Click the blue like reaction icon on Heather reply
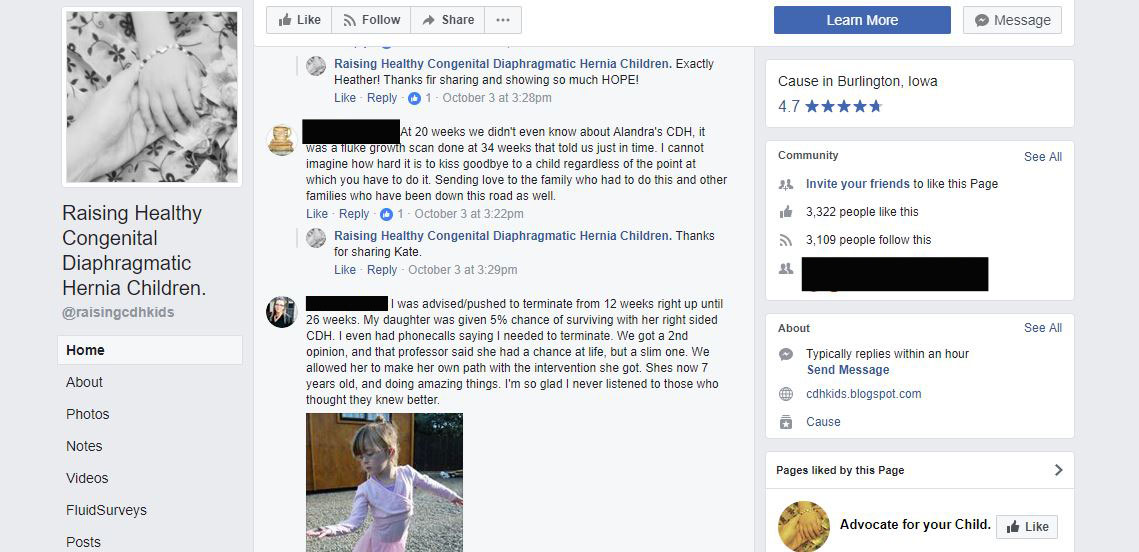This screenshot has height=552, width=1139. pos(414,98)
